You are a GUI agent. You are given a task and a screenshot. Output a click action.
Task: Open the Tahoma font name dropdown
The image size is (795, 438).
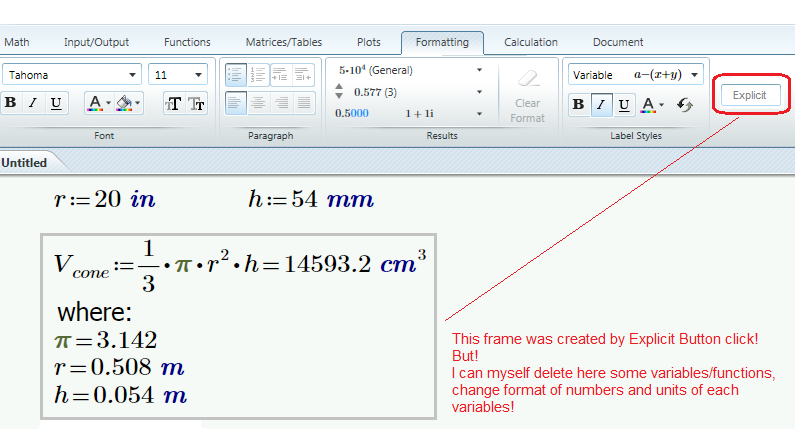click(71, 75)
